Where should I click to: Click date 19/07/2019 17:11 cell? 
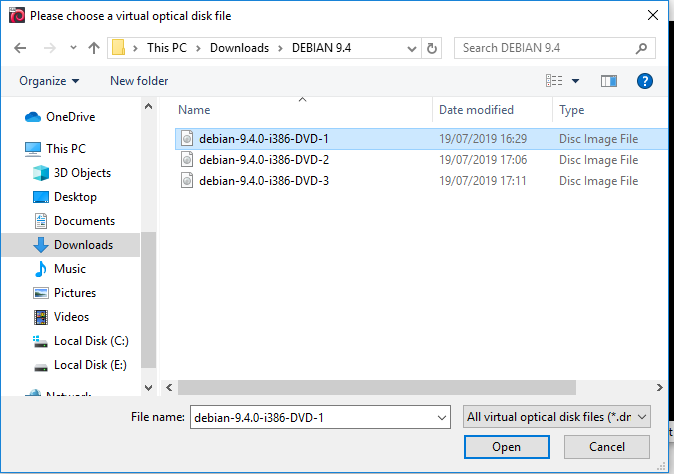pyautogui.click(x=482, y=181)
